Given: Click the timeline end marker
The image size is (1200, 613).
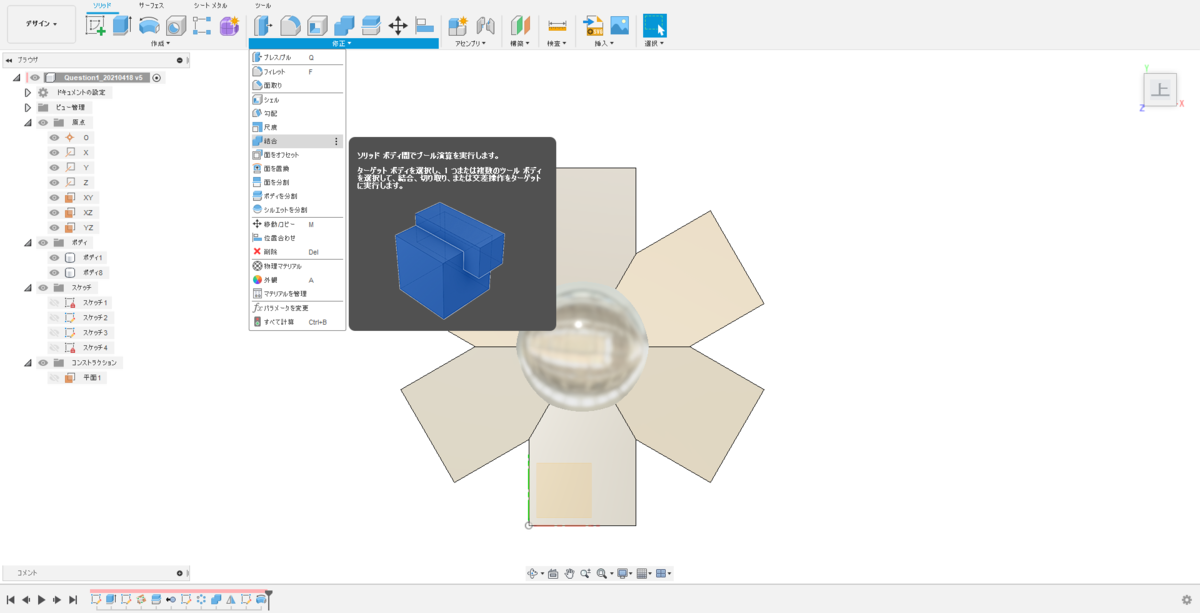Looking at the screenshot, I should tap(269, 599).
